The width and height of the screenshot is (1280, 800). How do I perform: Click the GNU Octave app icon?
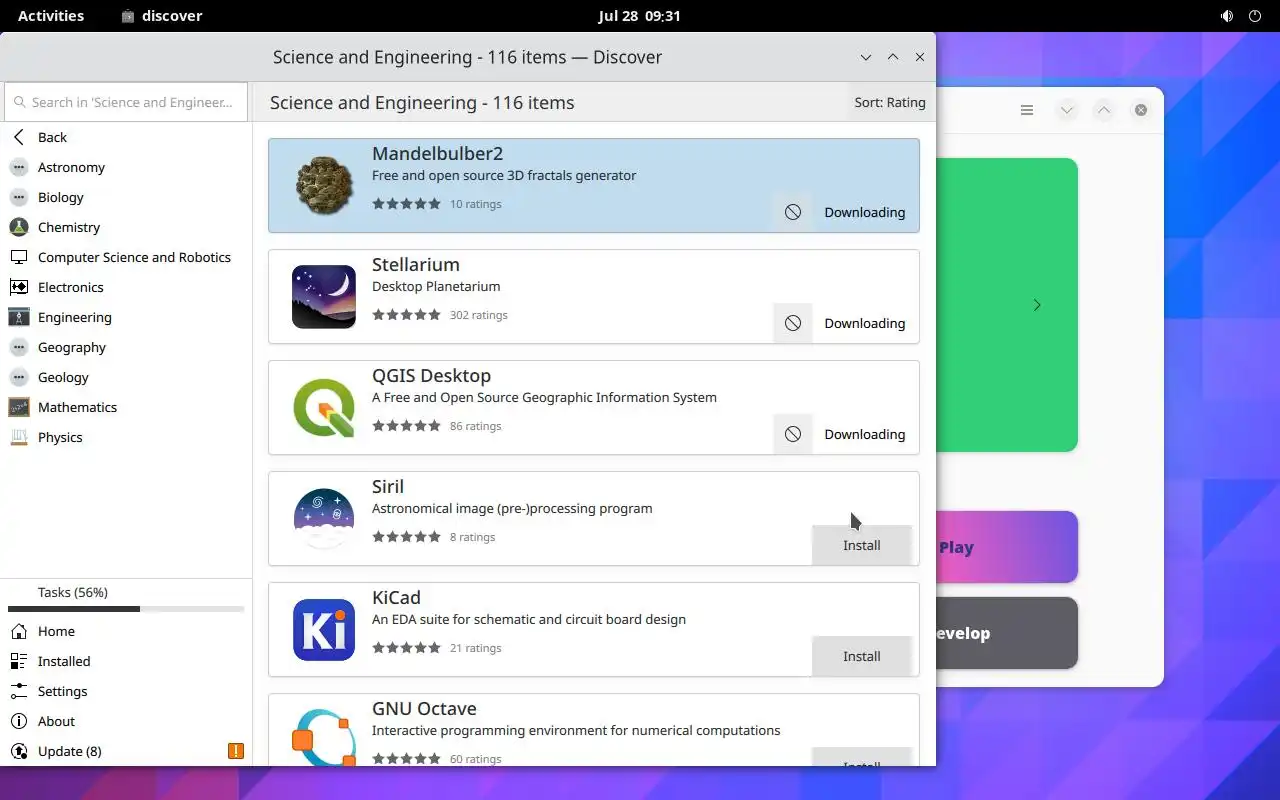(x=324, y=737)
